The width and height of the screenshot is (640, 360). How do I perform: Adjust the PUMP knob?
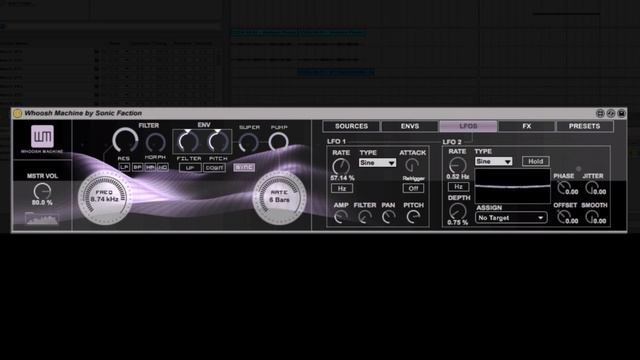[x=278, y=142]
